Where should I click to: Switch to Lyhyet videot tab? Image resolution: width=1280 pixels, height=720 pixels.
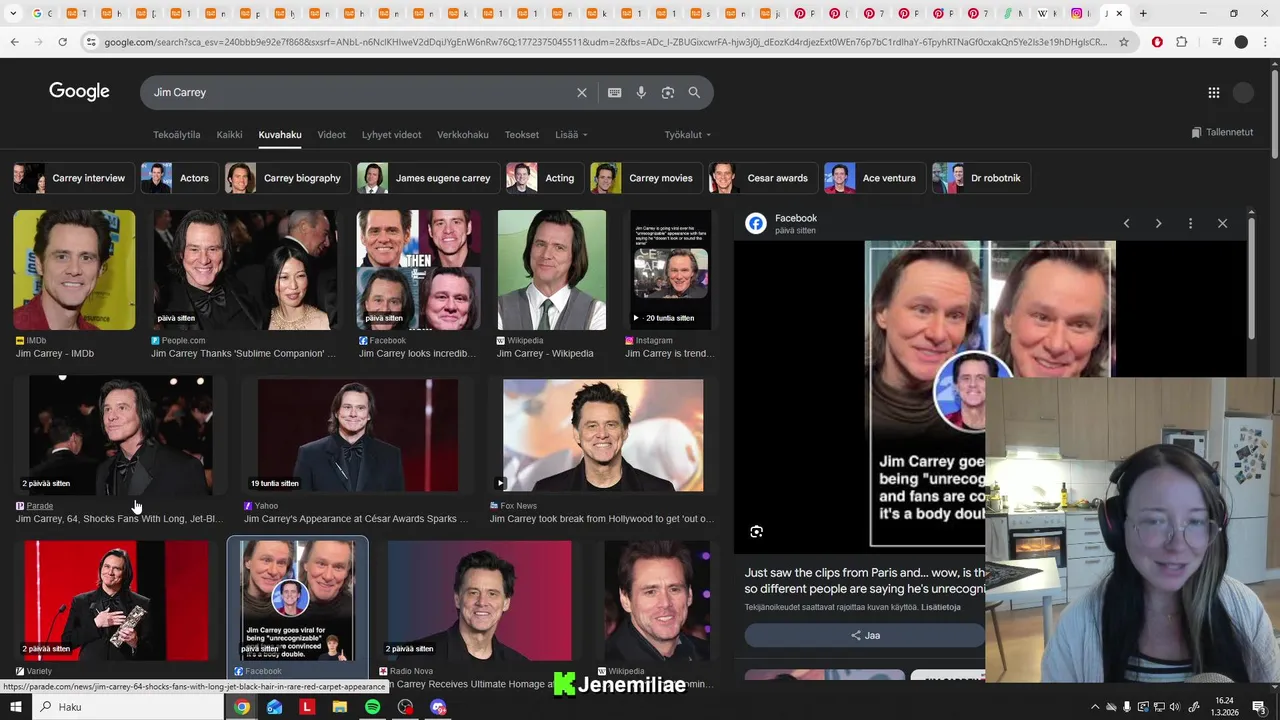(391, 135)
